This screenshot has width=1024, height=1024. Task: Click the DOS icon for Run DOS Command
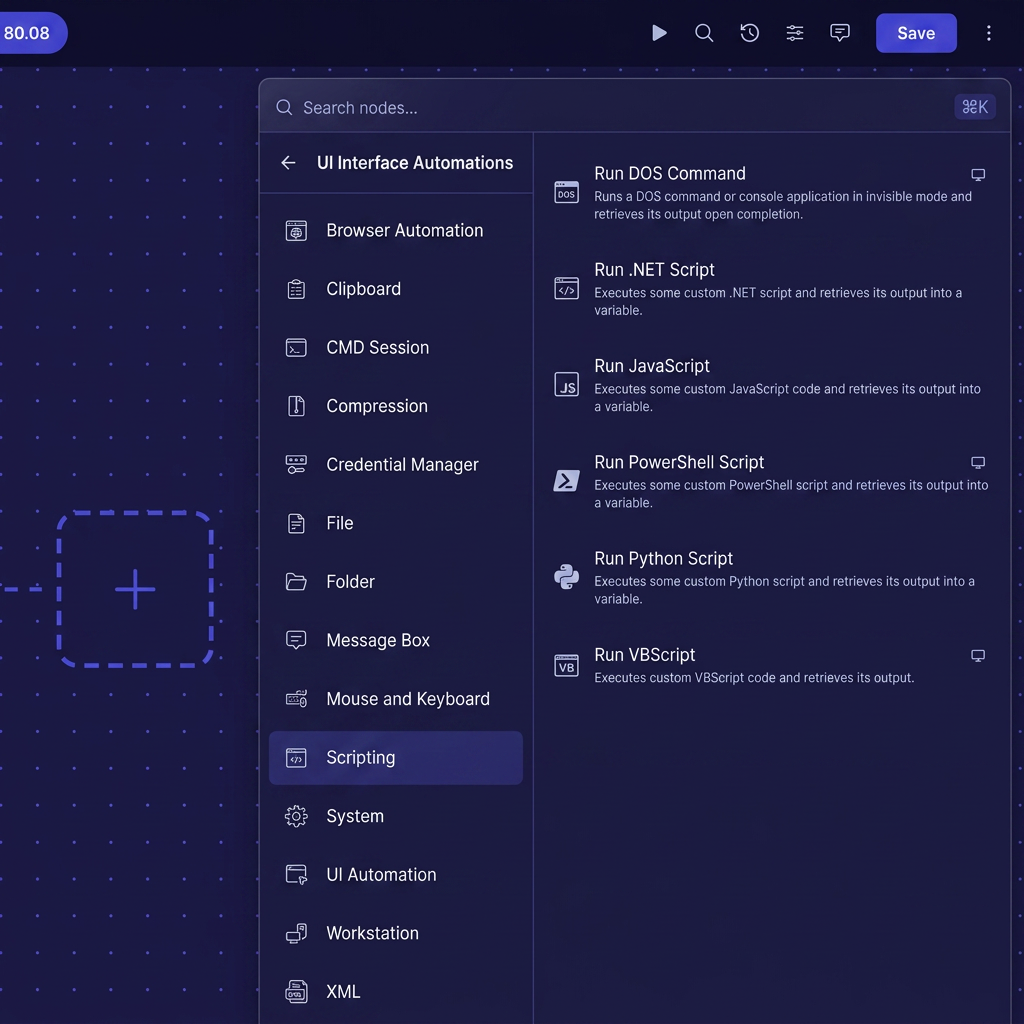566,193
